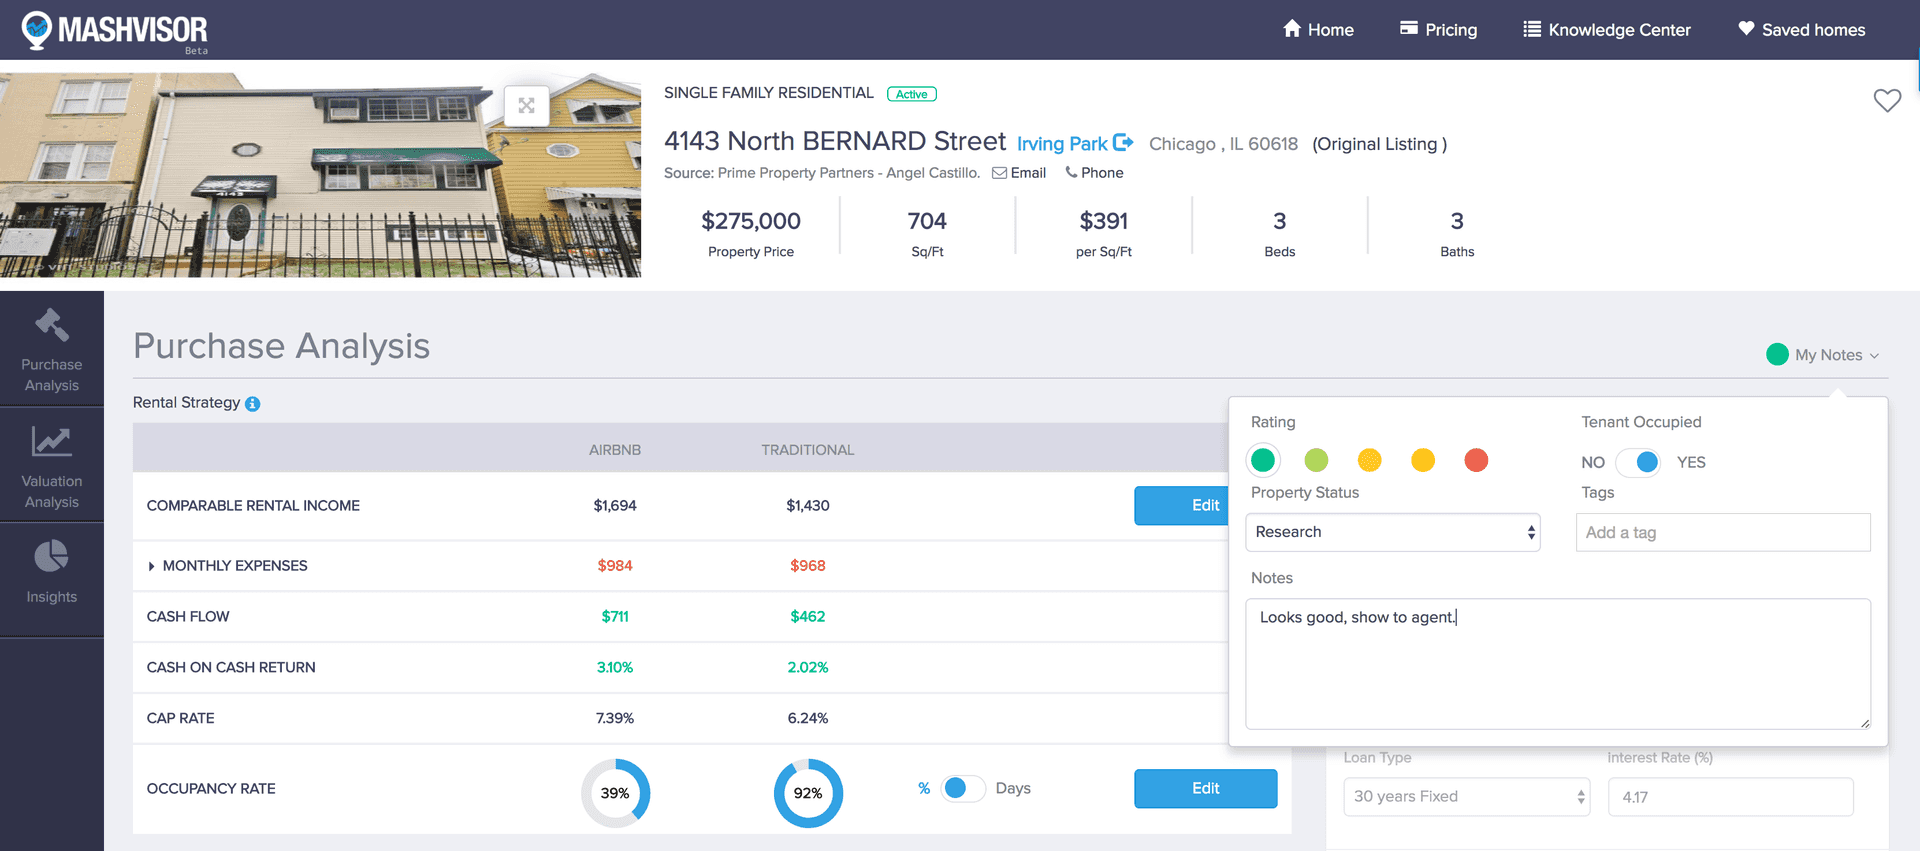Toggle the Tenant Occupied switch
Viewport: 1920px width, 851px height.
1637,462
